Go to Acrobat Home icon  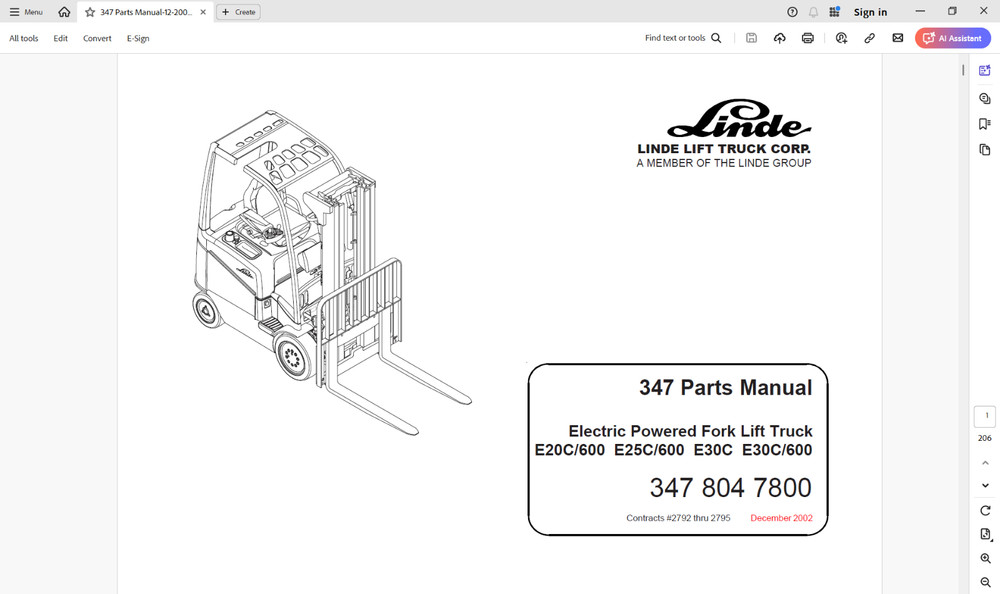(64, 12)
